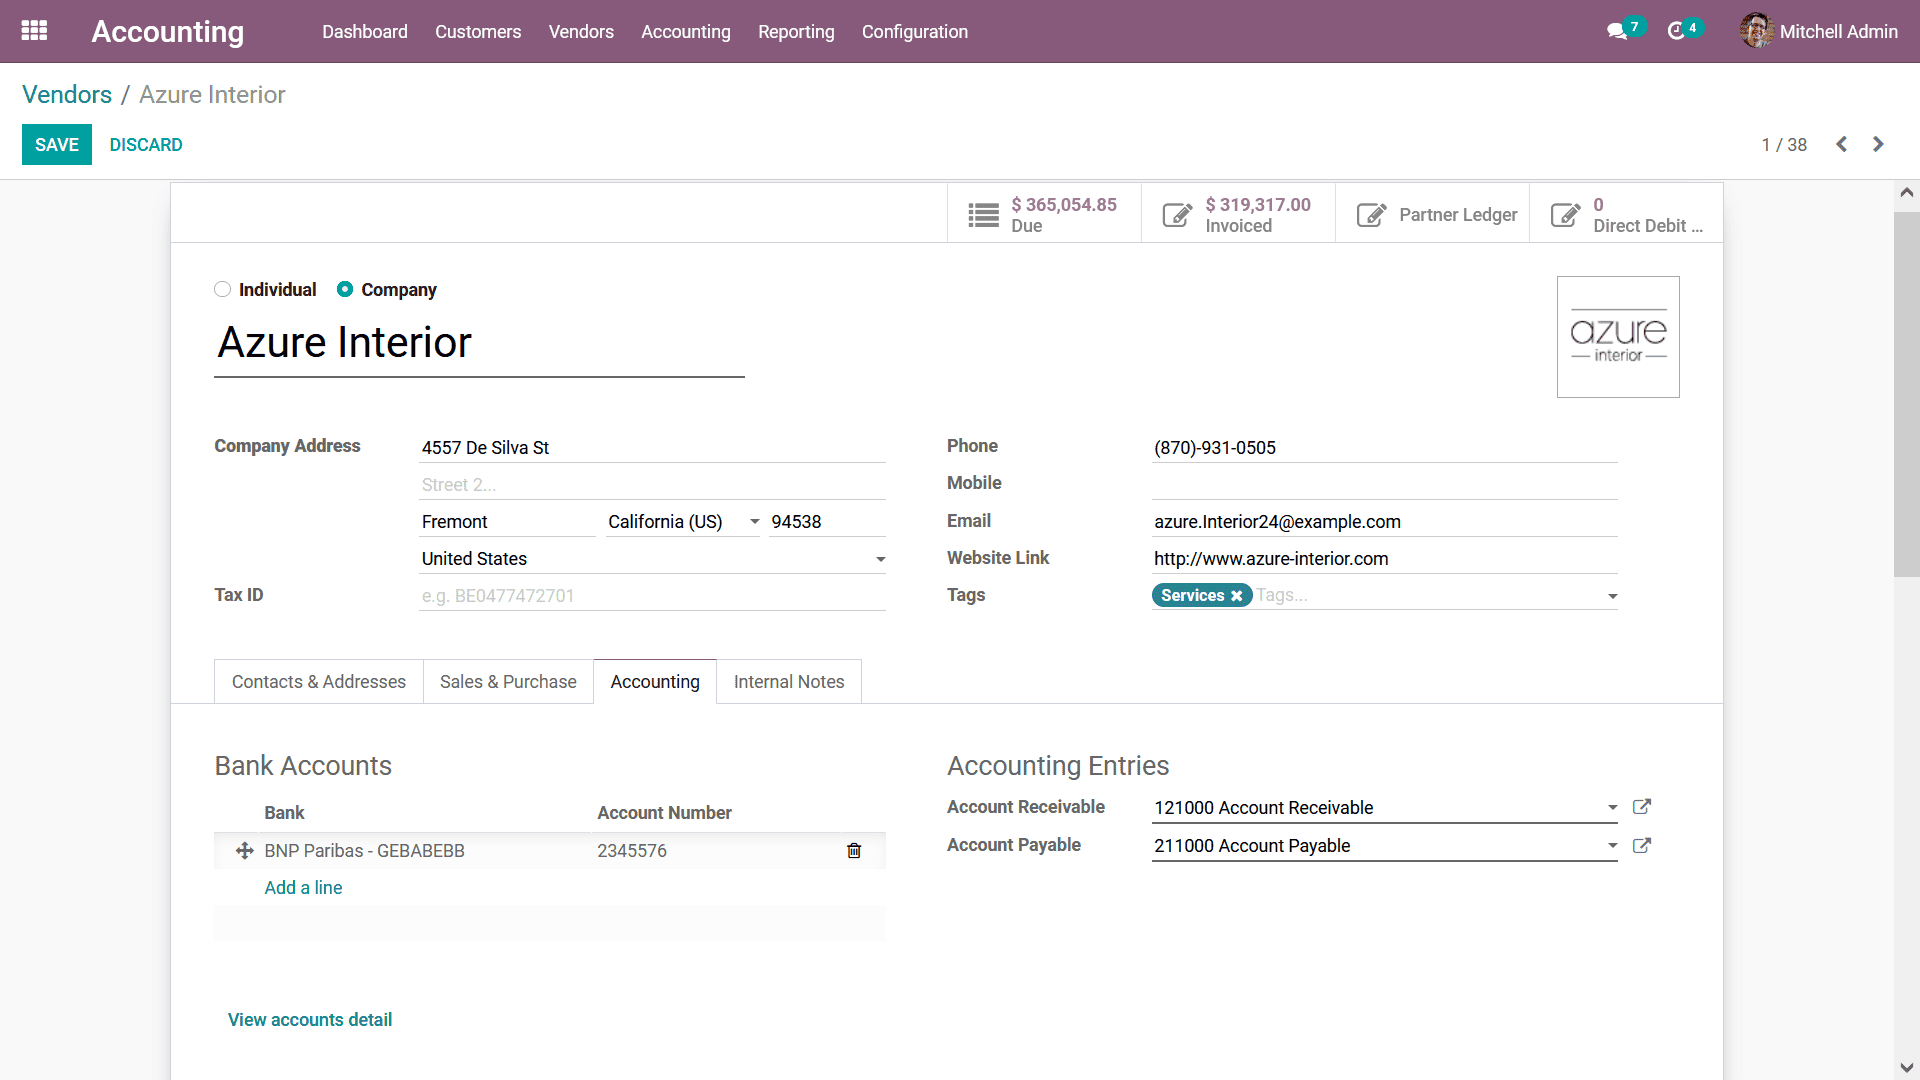This screenshot has height=1080, width=1920.
Task: Remove the Services tag
Action: pos(1237,596)
